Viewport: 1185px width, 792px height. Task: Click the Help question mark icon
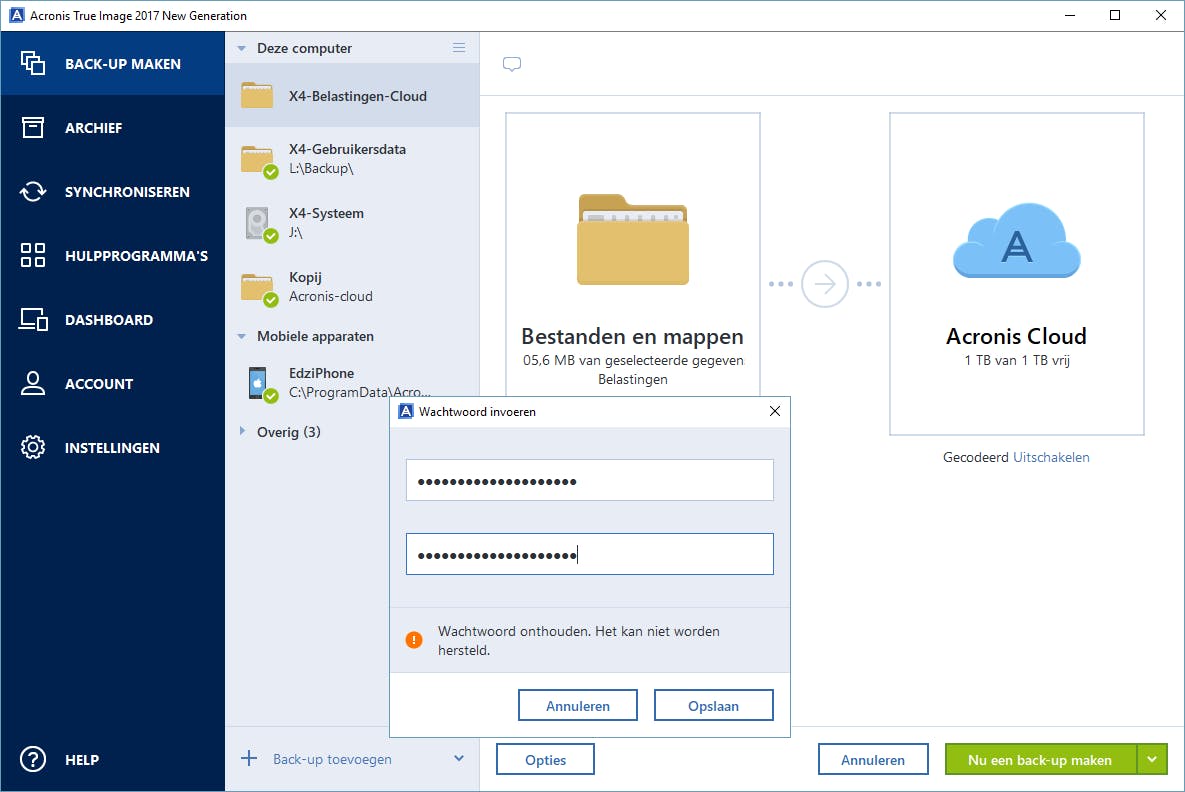32,759
